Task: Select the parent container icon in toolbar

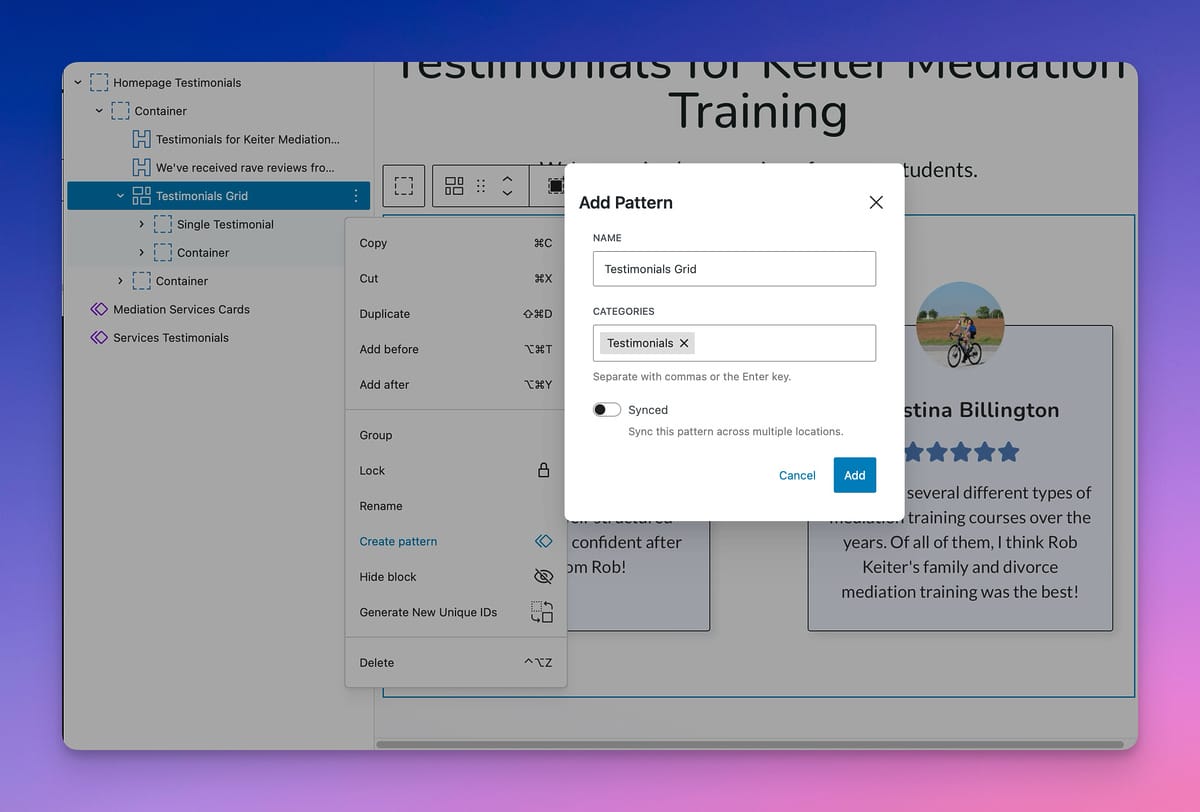Action: tap(404, 186)
